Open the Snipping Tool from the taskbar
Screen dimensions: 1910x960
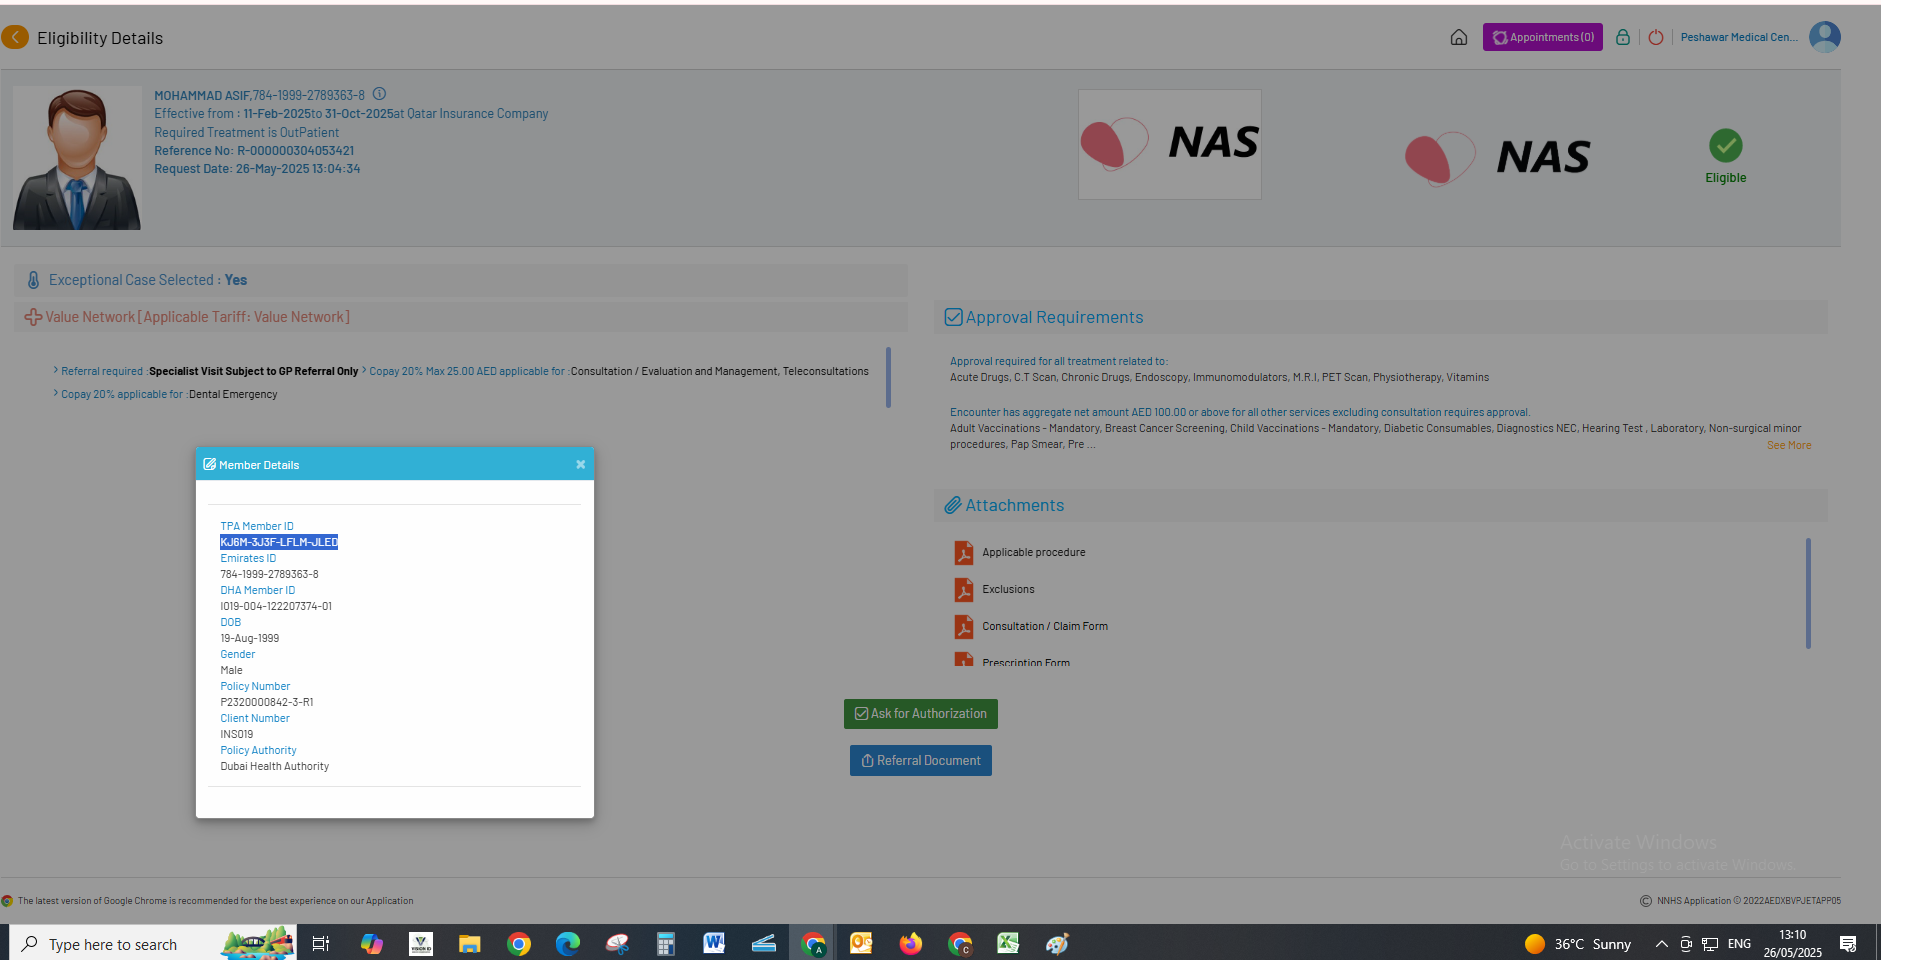pos(617,943)
